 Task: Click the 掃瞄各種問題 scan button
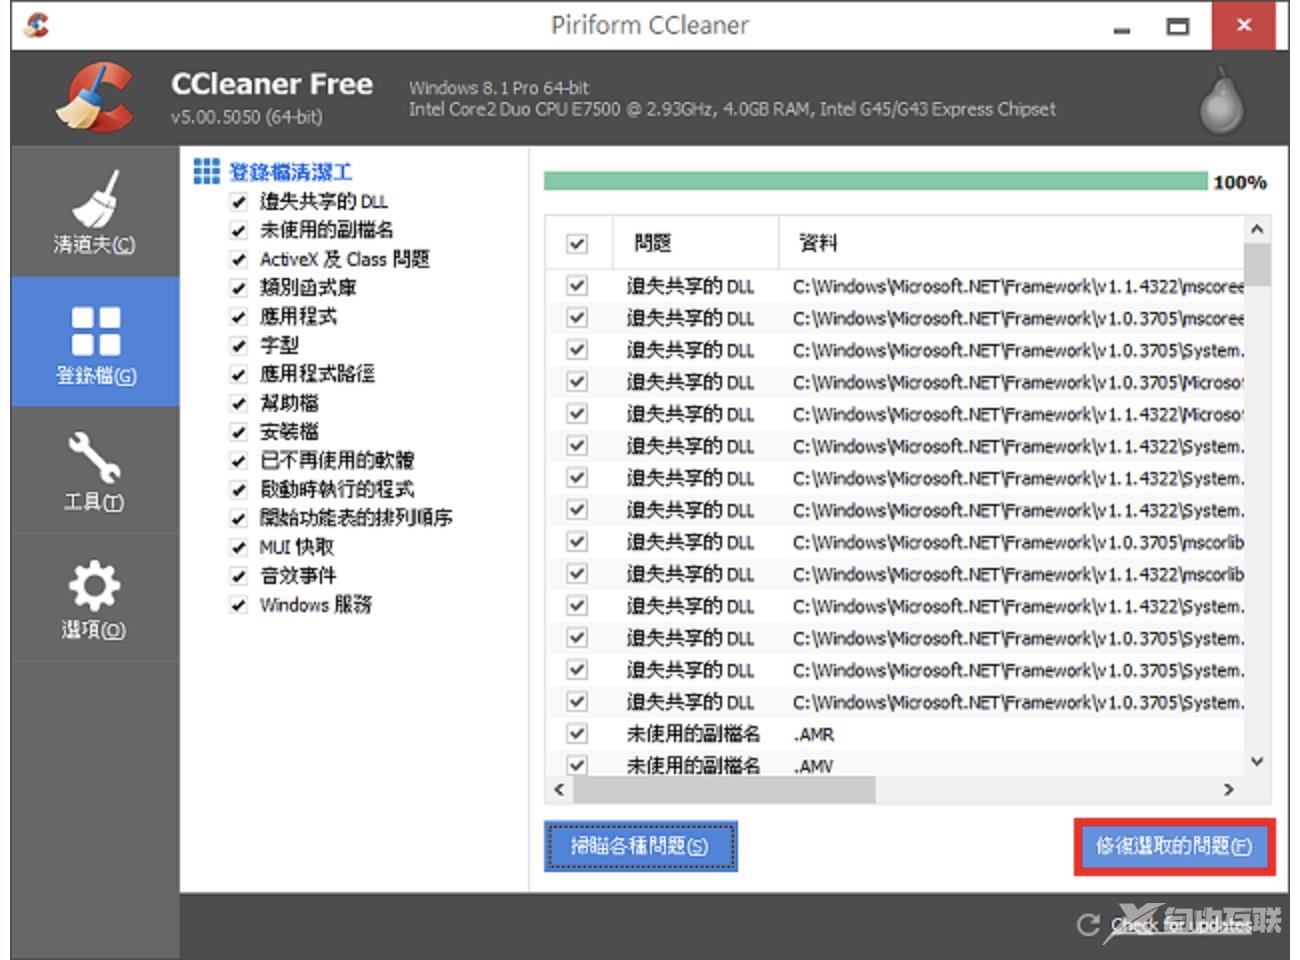click(x=640, y=846)
